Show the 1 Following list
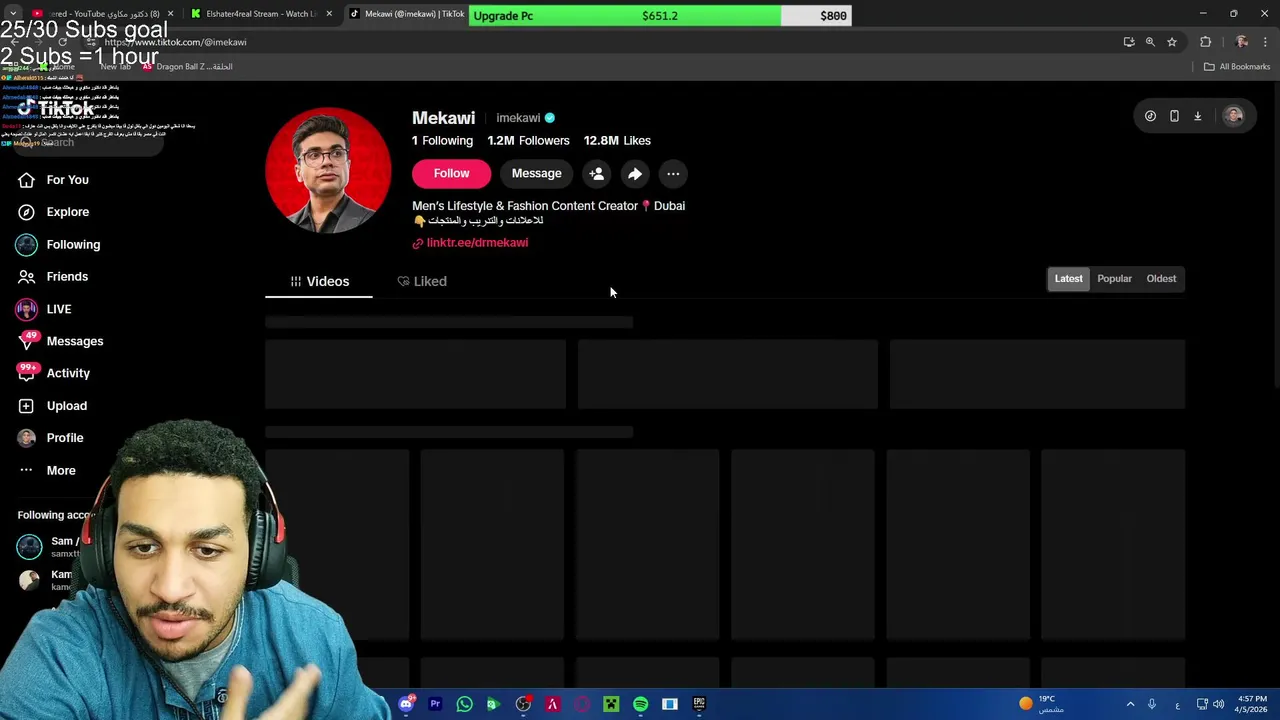1280x720 pixels. pos(442,141)
